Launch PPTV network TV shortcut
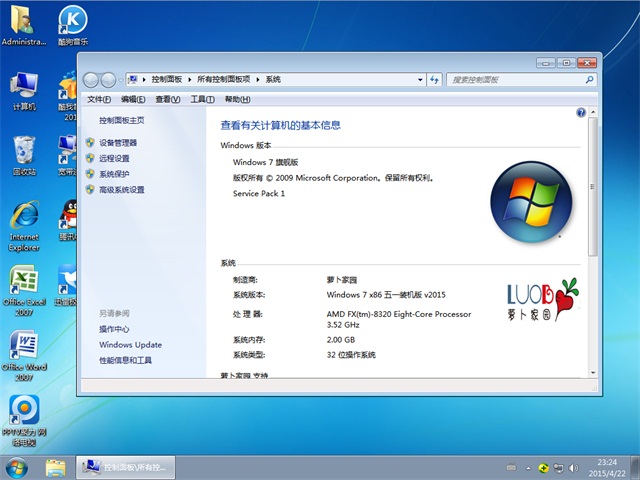 (x=24, y=420)
